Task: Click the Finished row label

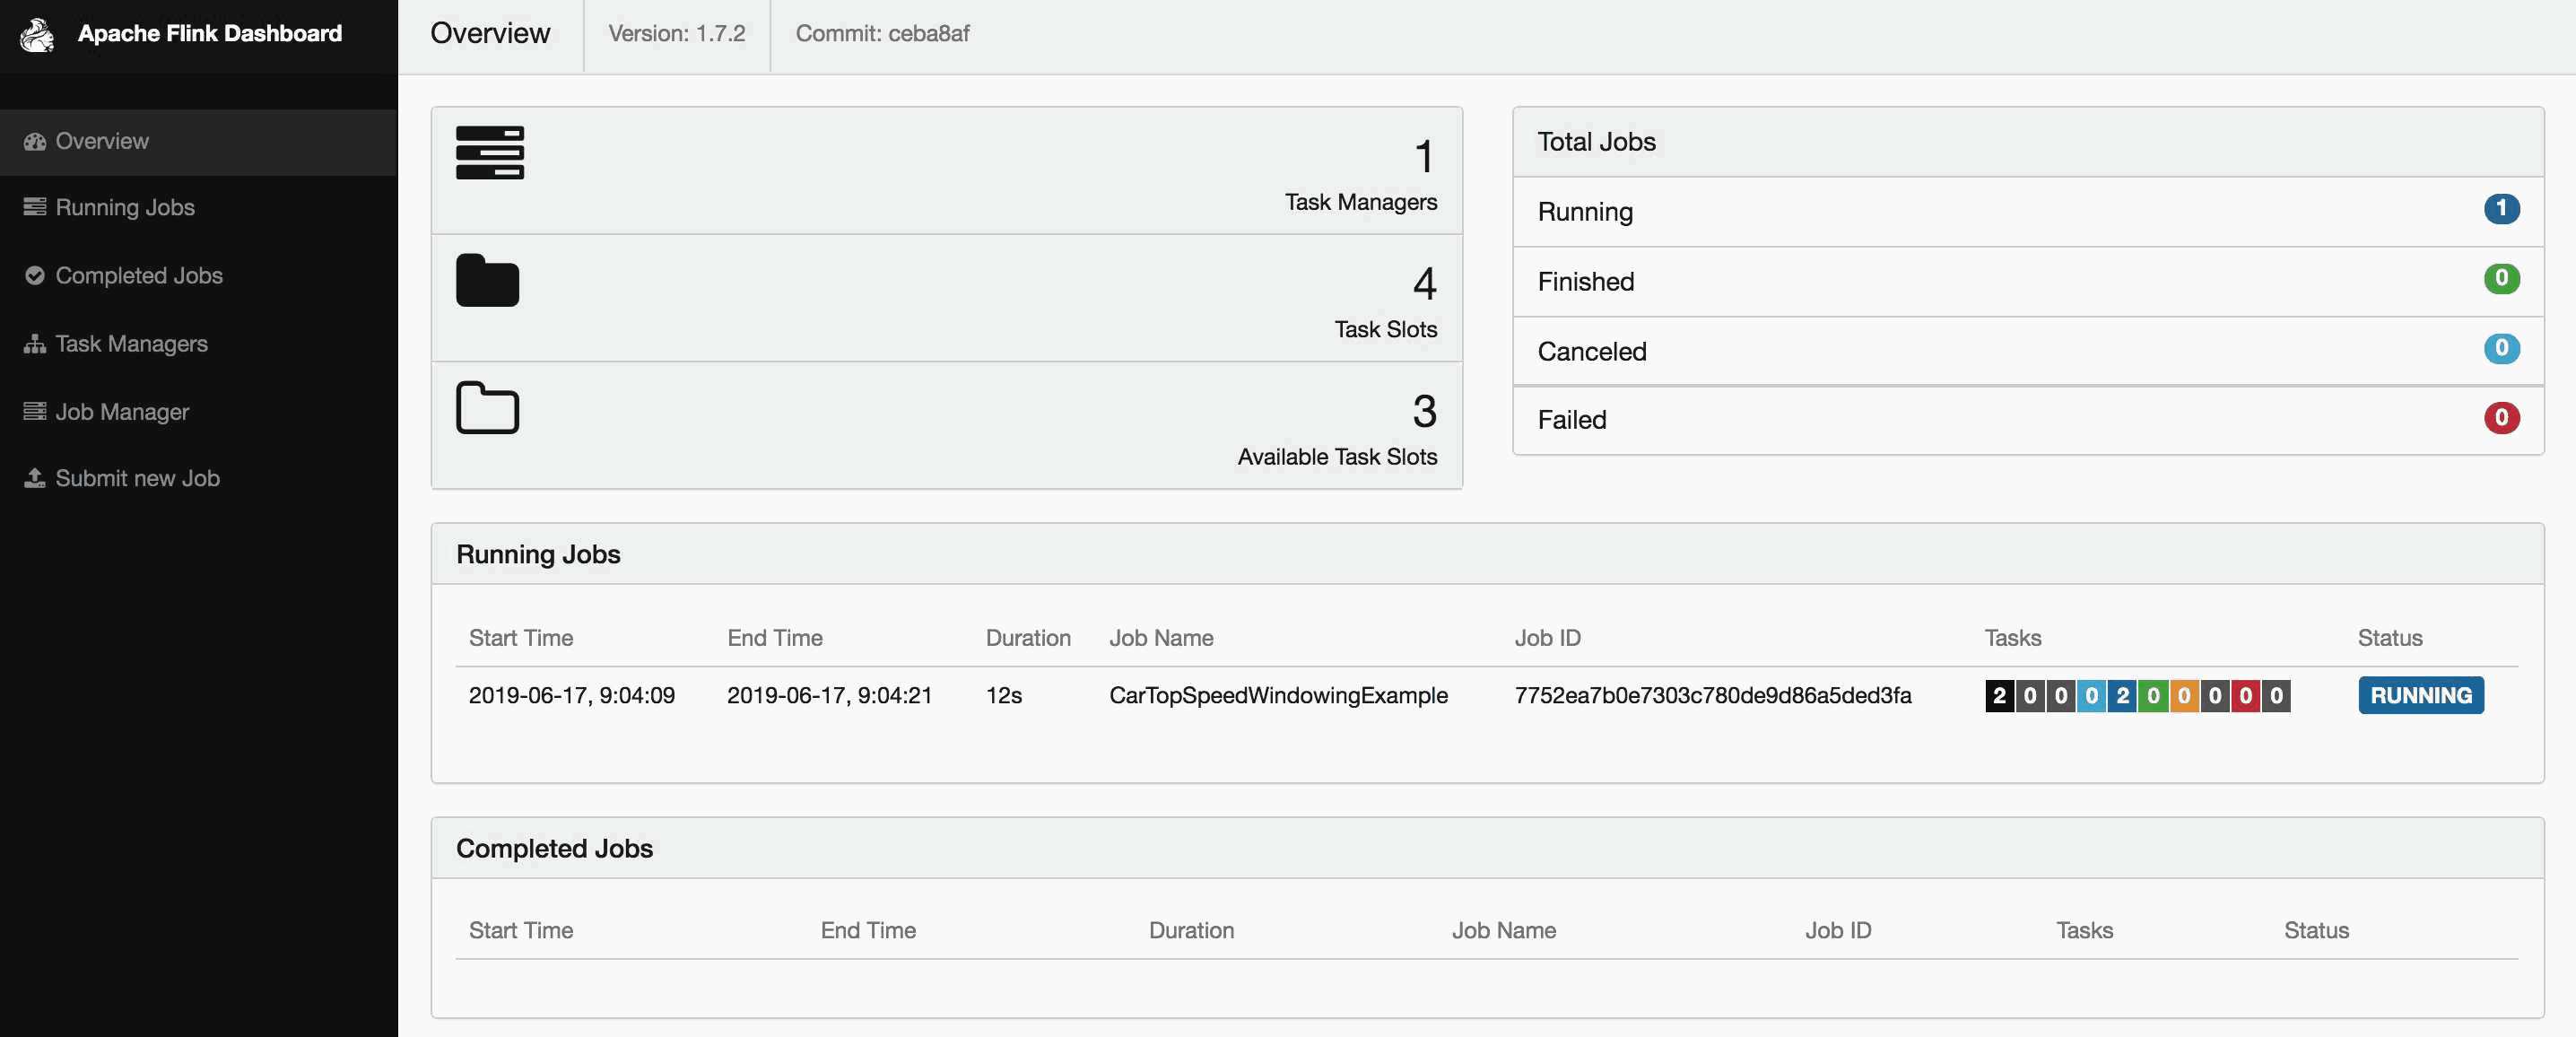Action: tap(1586, 282)
